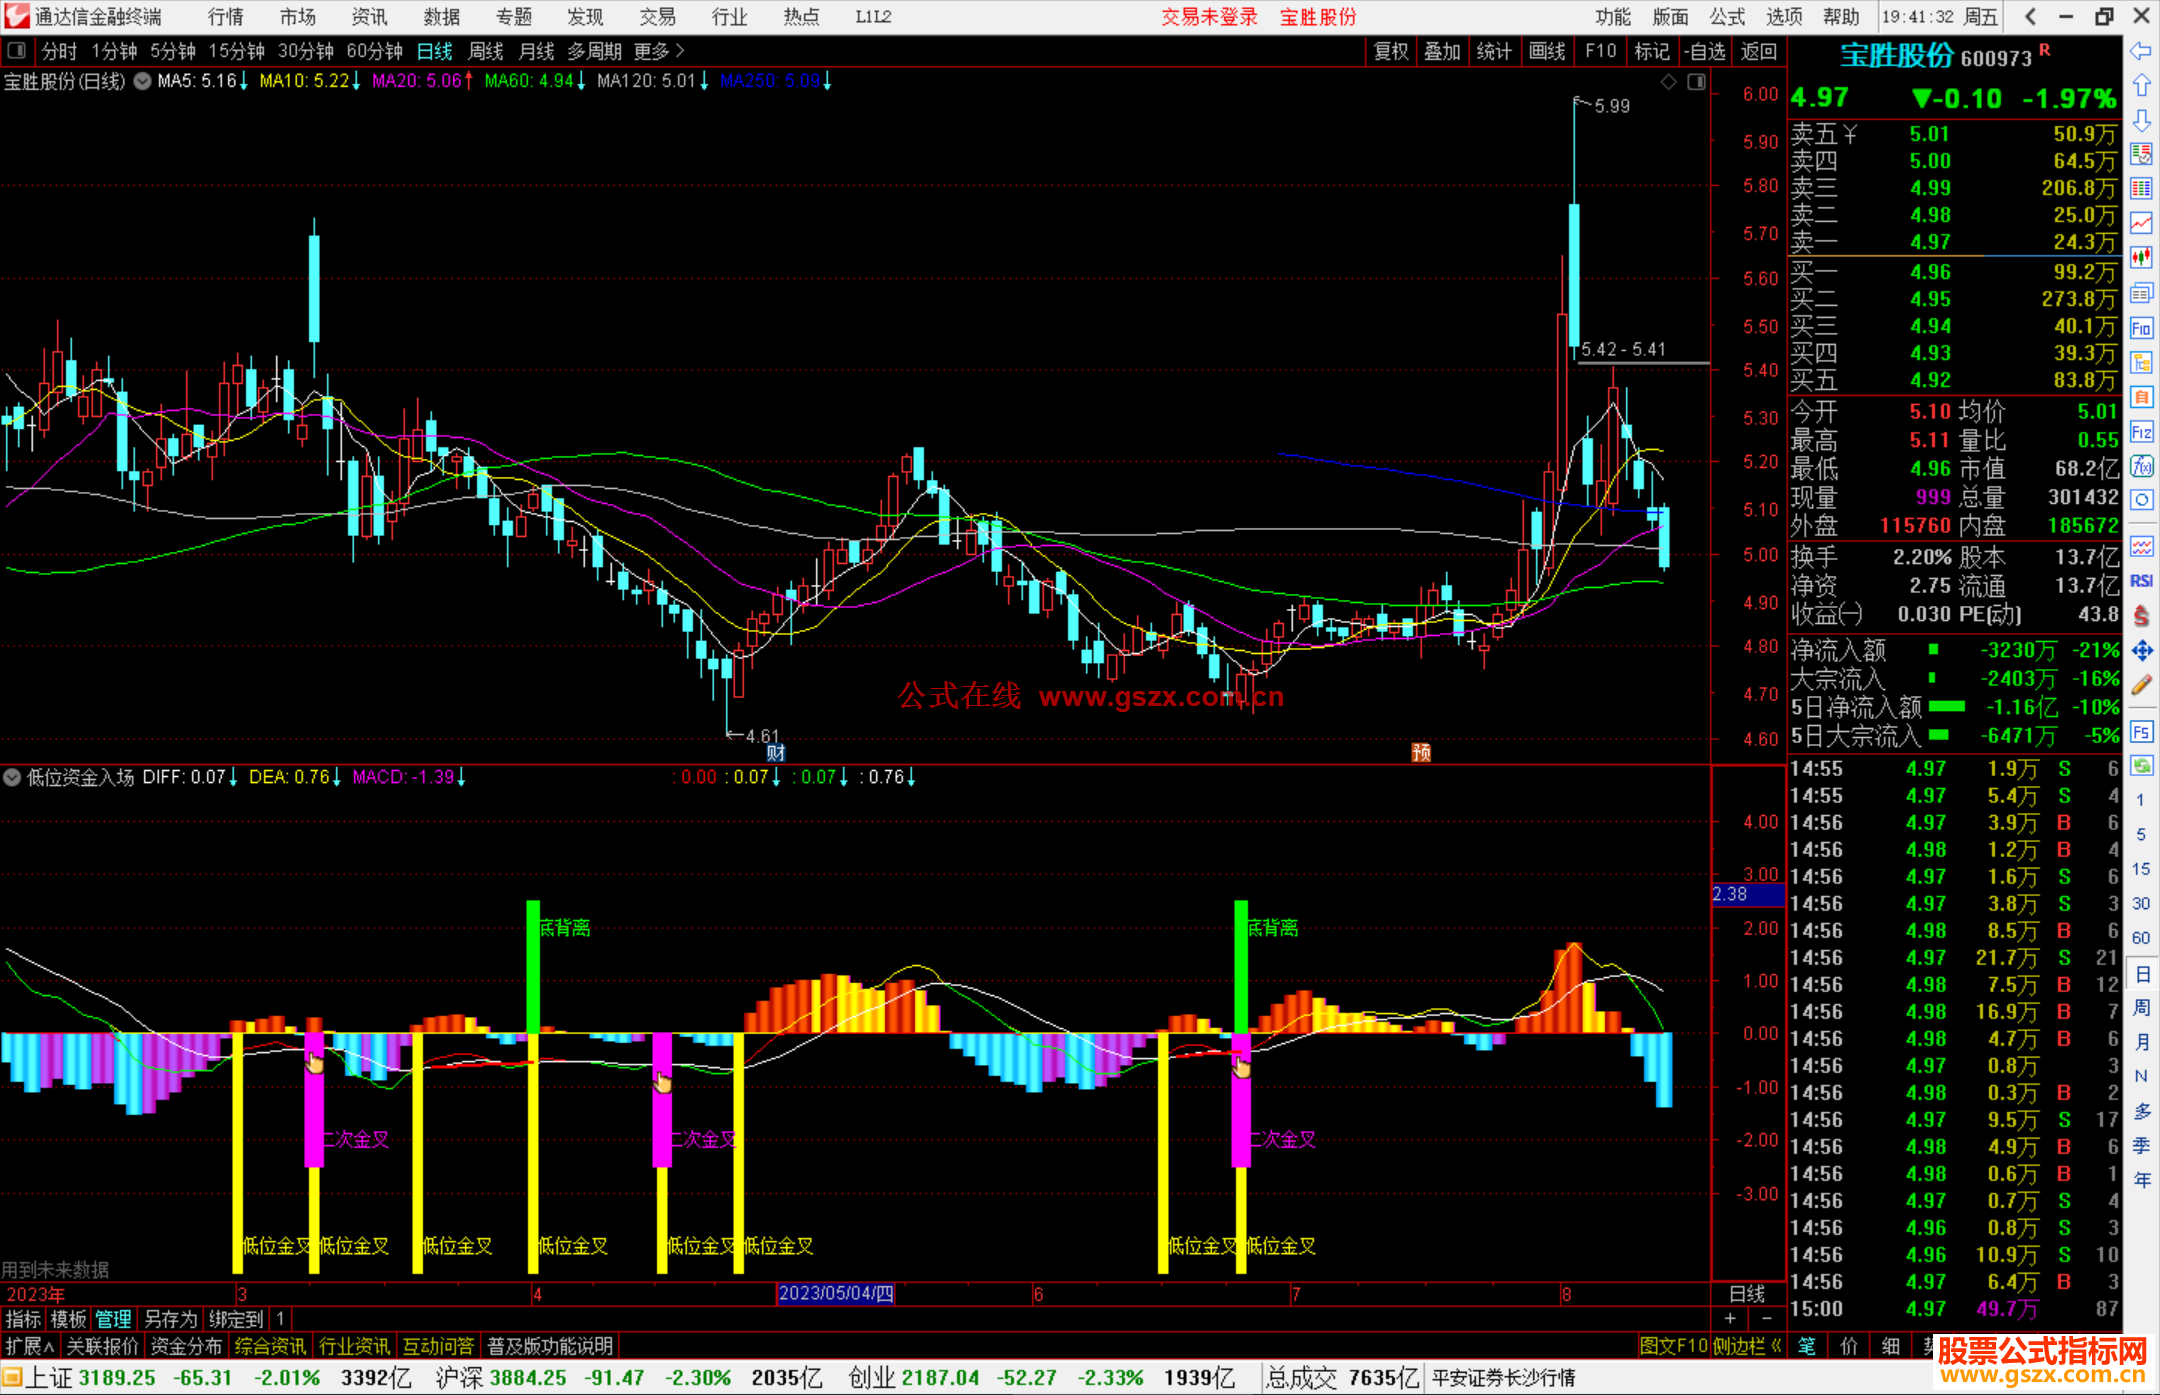
Task: Click the trend line chart sidebar icon
Action: point(2141,223)
